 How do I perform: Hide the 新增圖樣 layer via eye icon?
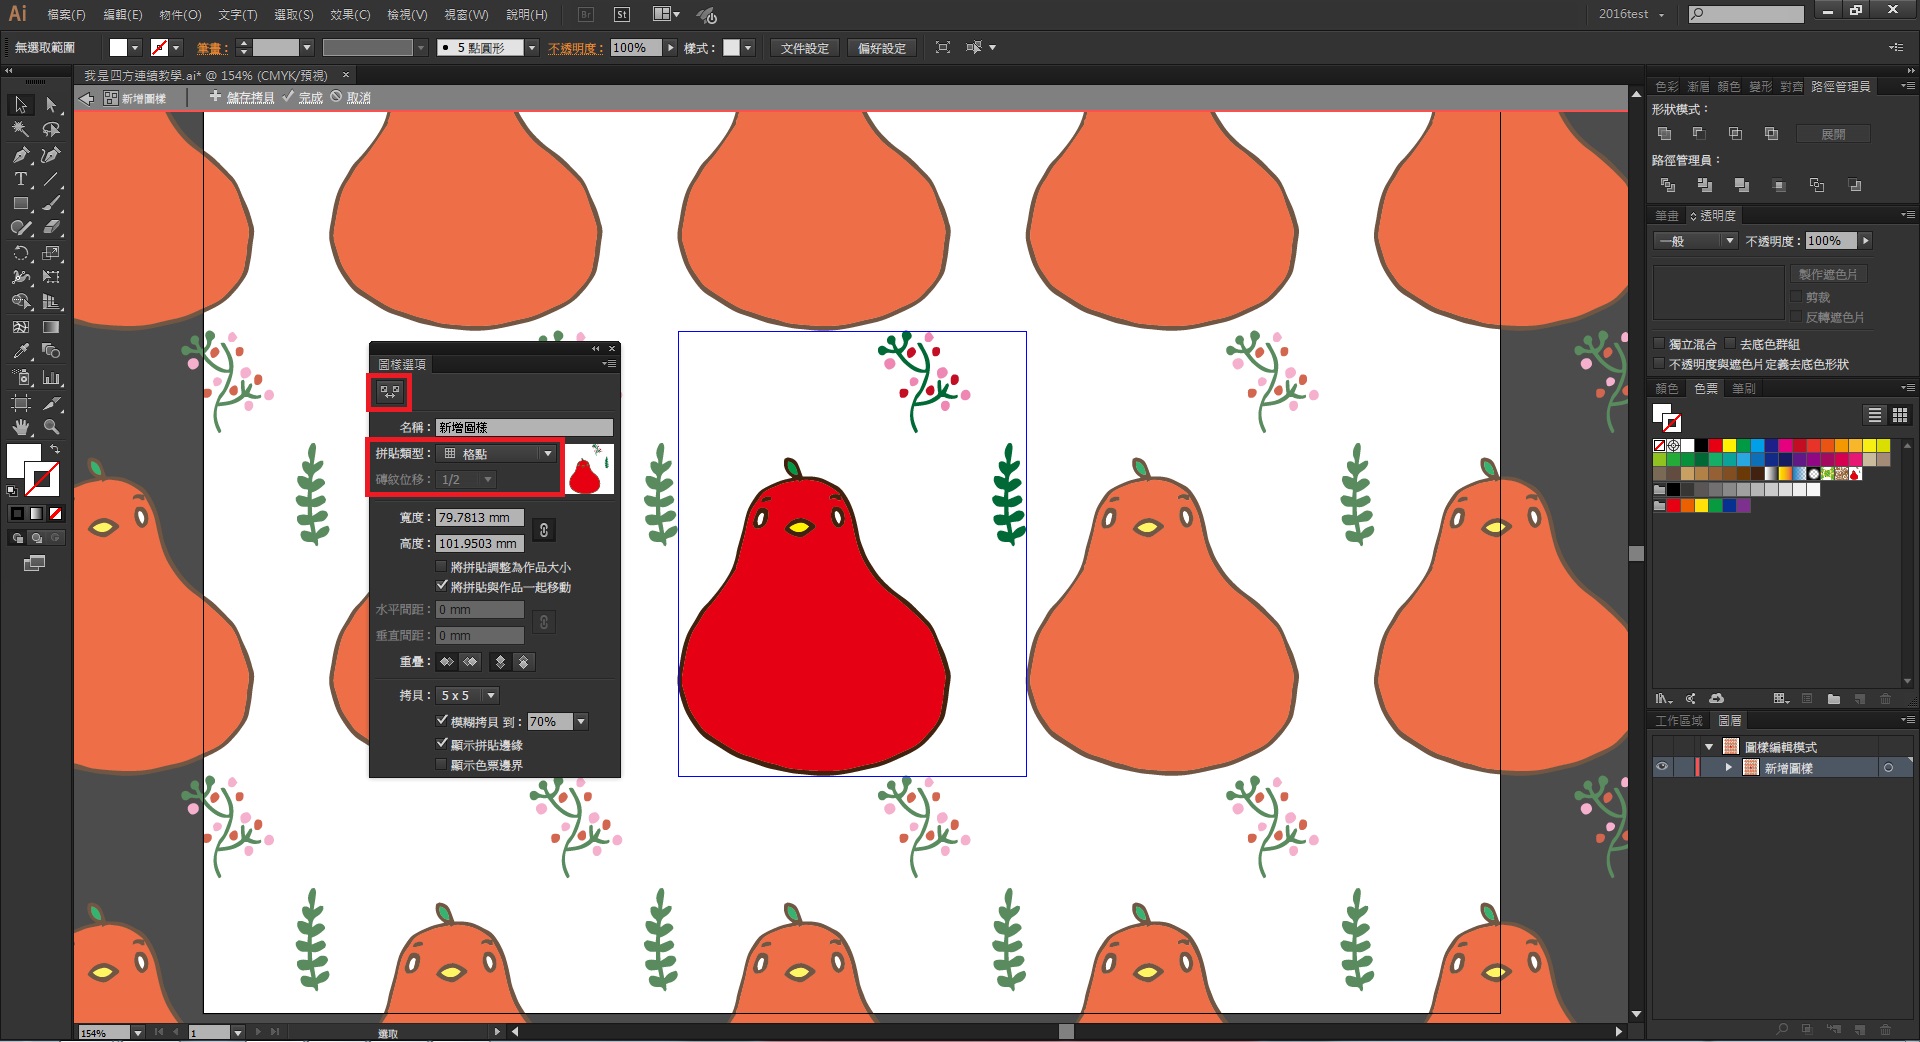tap(1662, 768)
